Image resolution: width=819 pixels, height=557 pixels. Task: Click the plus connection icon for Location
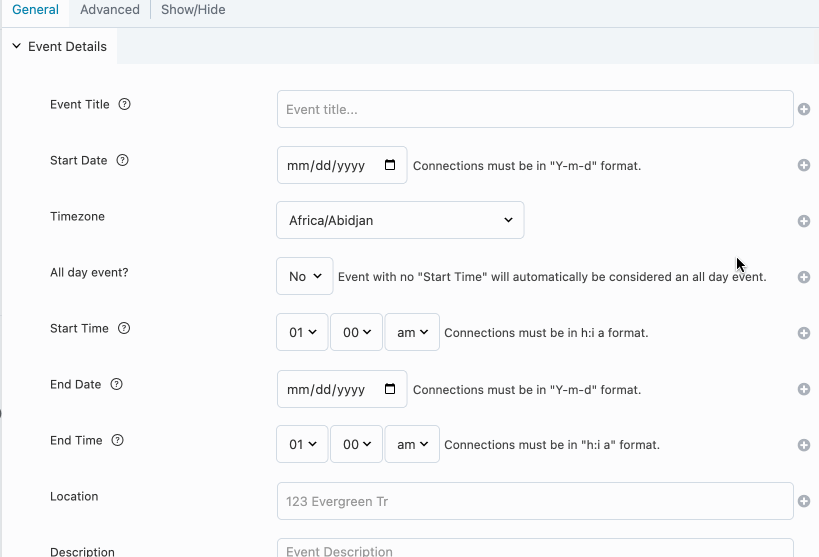[x=804, y=501]
